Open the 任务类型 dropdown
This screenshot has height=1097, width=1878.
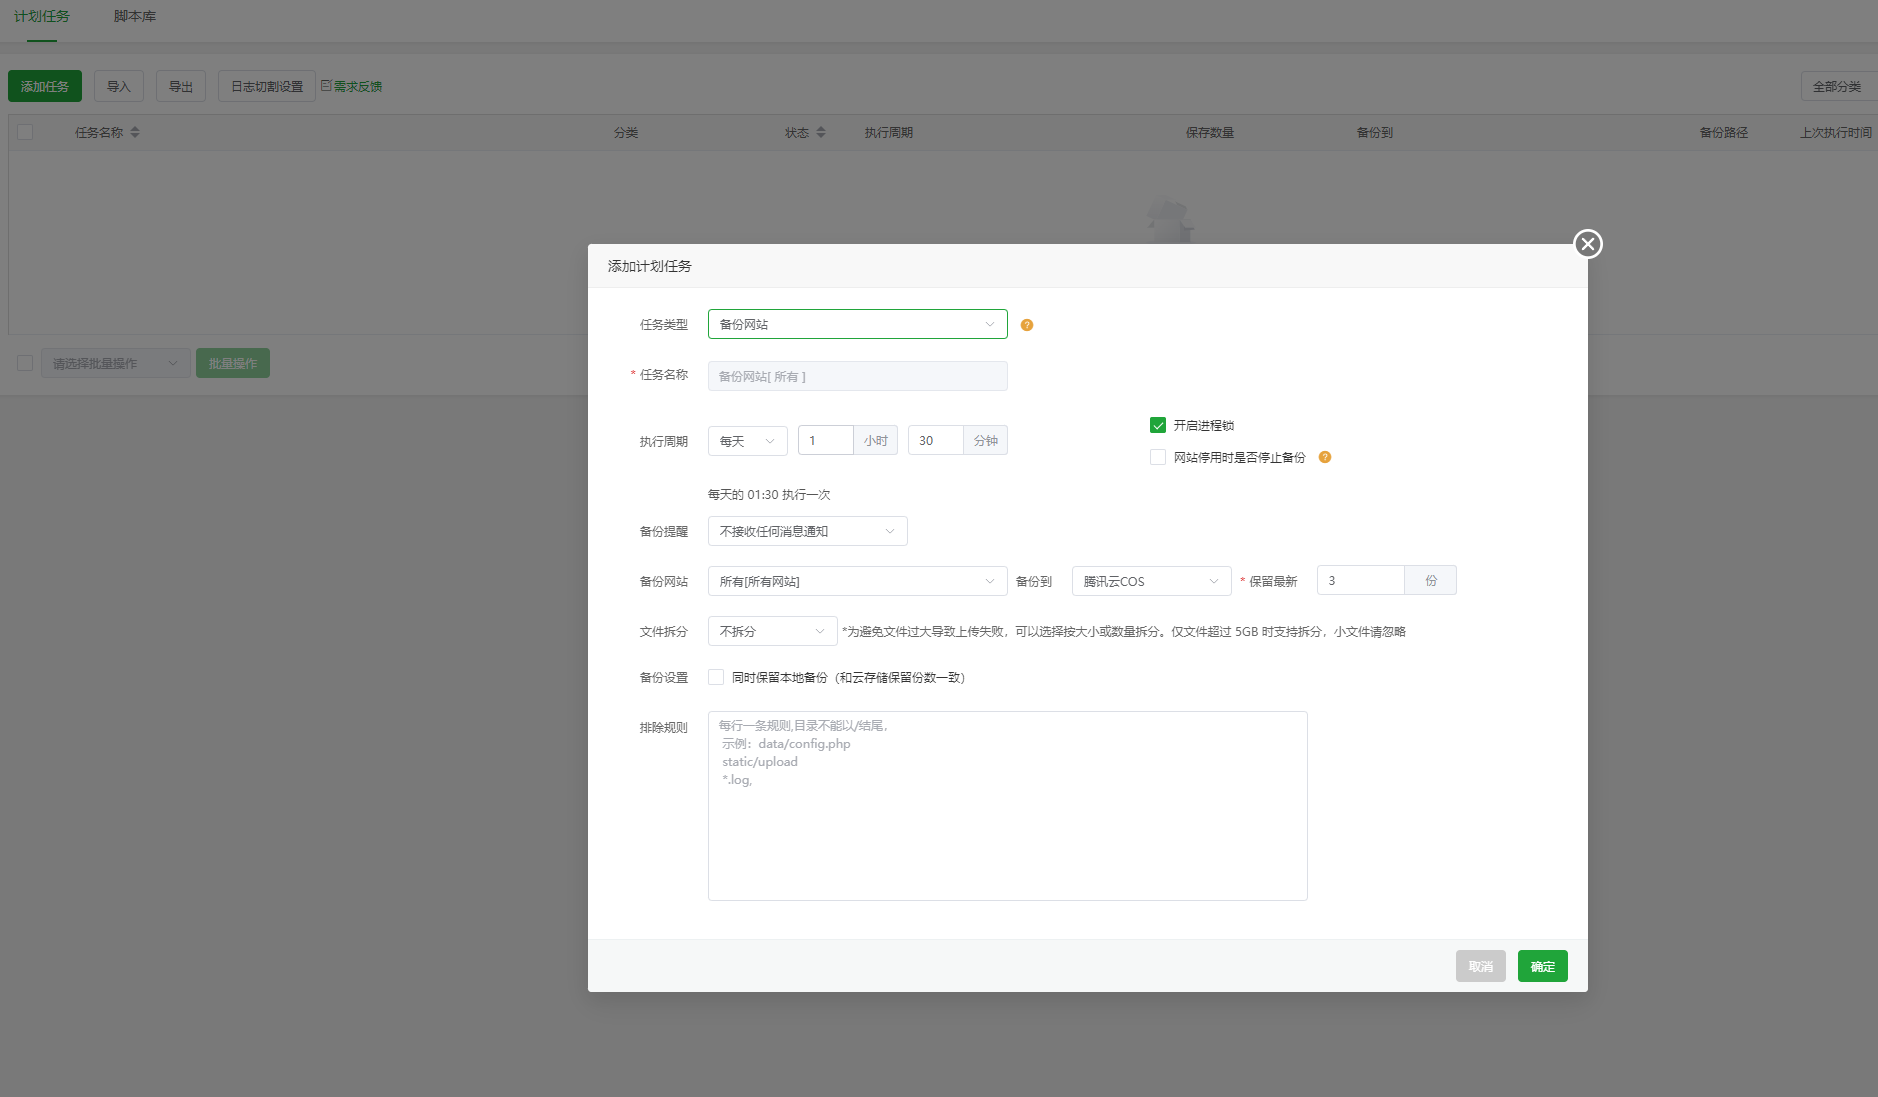pos(857,324)
